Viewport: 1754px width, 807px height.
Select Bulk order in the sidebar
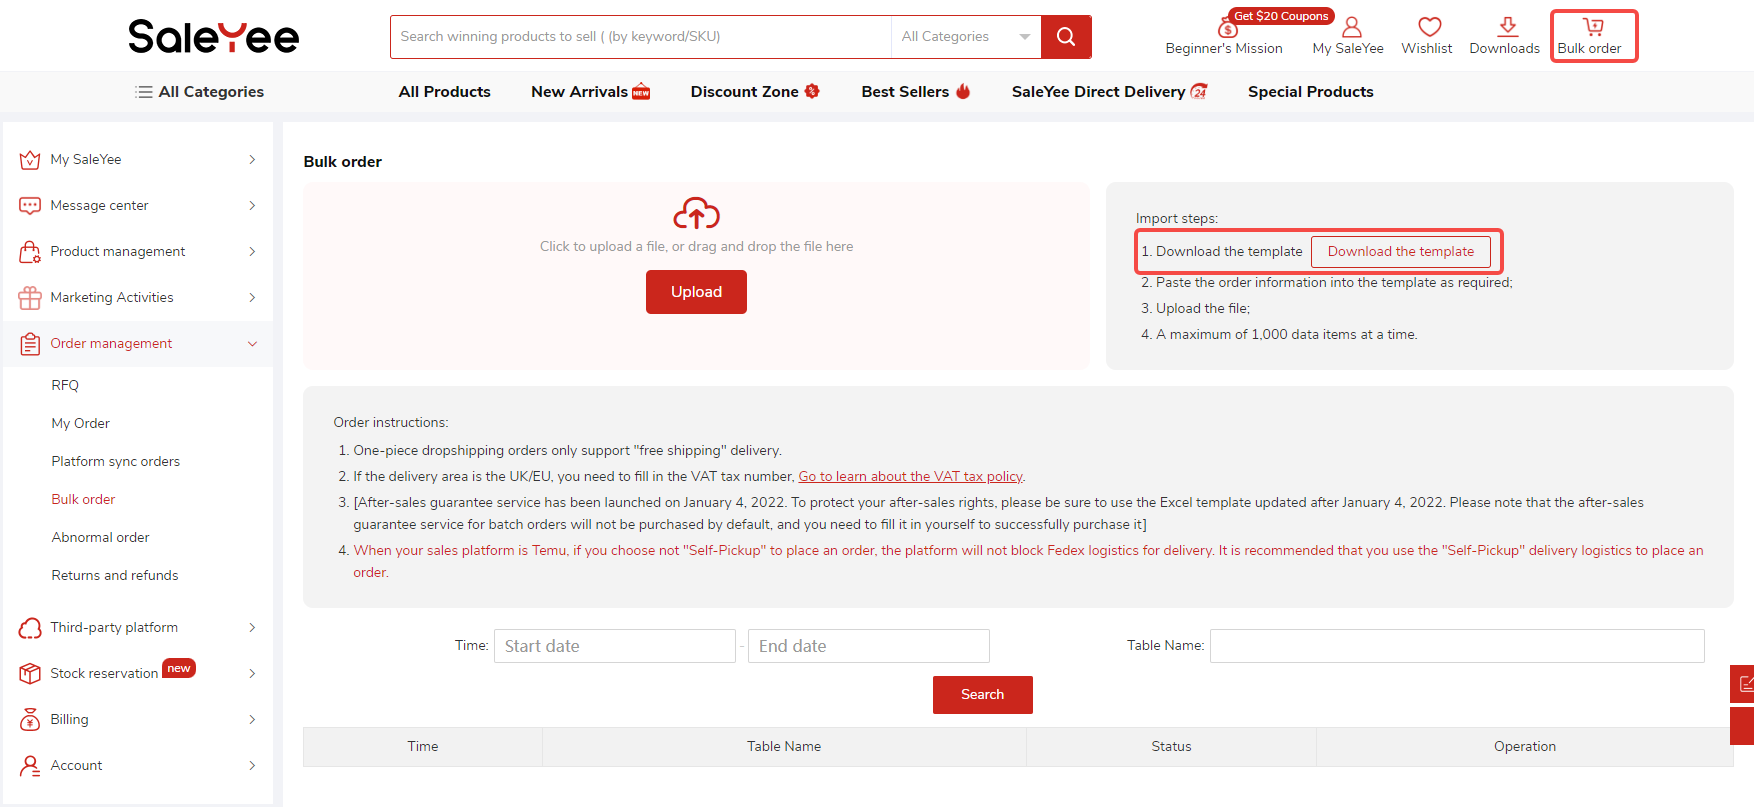pyautogui.click(x=83, y=500)
